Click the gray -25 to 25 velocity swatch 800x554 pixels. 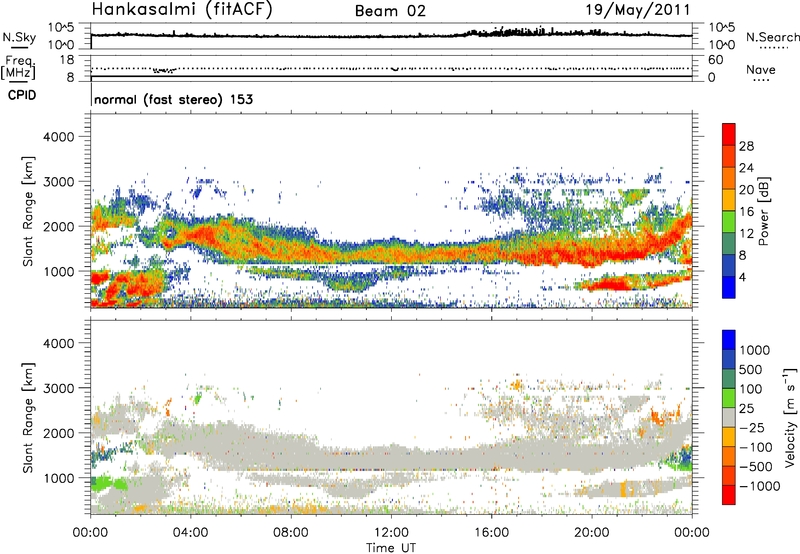(729, 417)
